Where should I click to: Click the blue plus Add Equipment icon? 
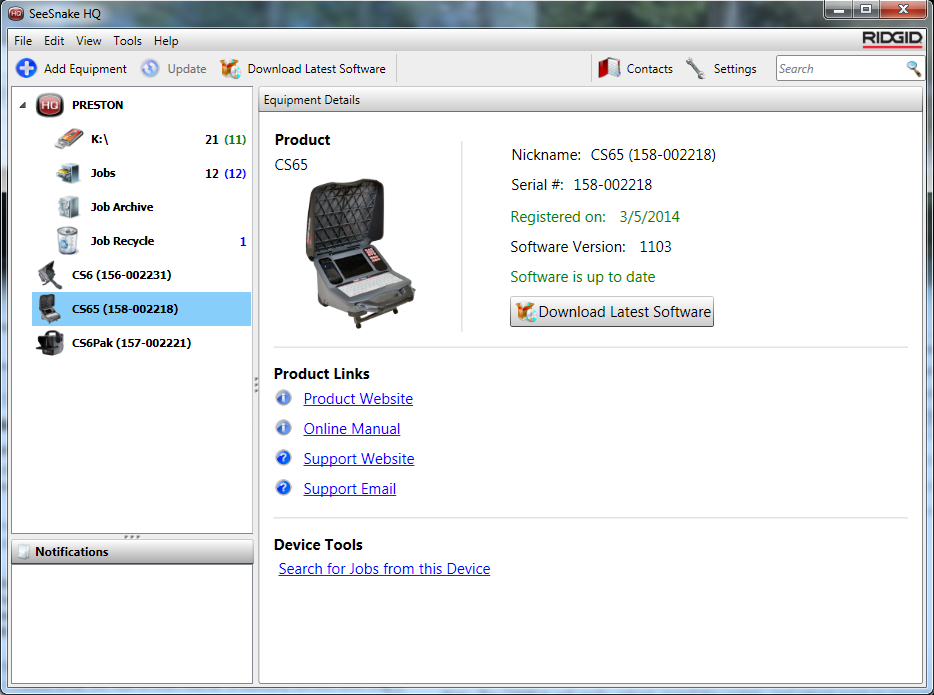(26, 68)
